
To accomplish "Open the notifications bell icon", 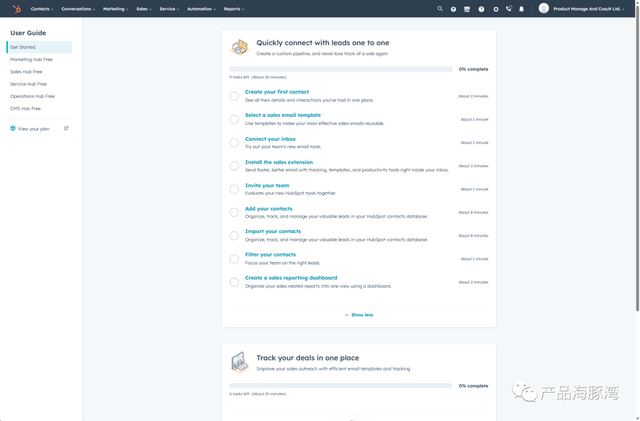I will pos(521,9).
